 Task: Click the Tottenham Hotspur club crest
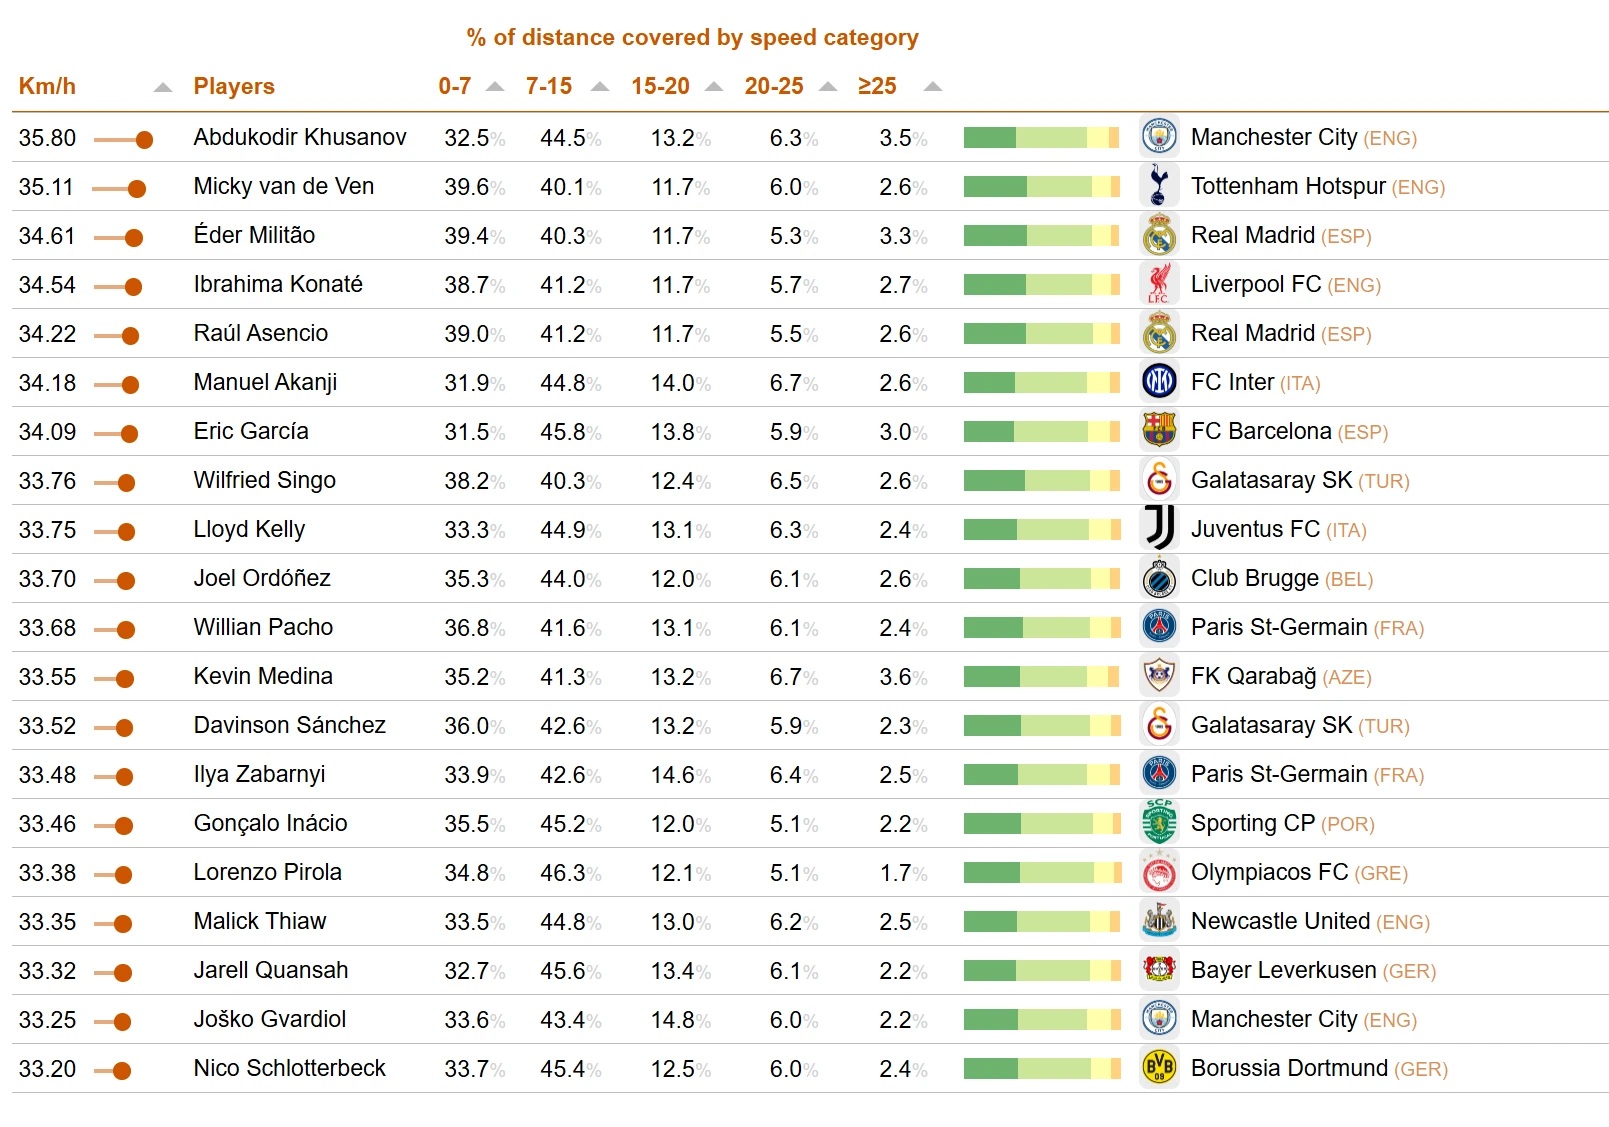(x=1159, y=186)
